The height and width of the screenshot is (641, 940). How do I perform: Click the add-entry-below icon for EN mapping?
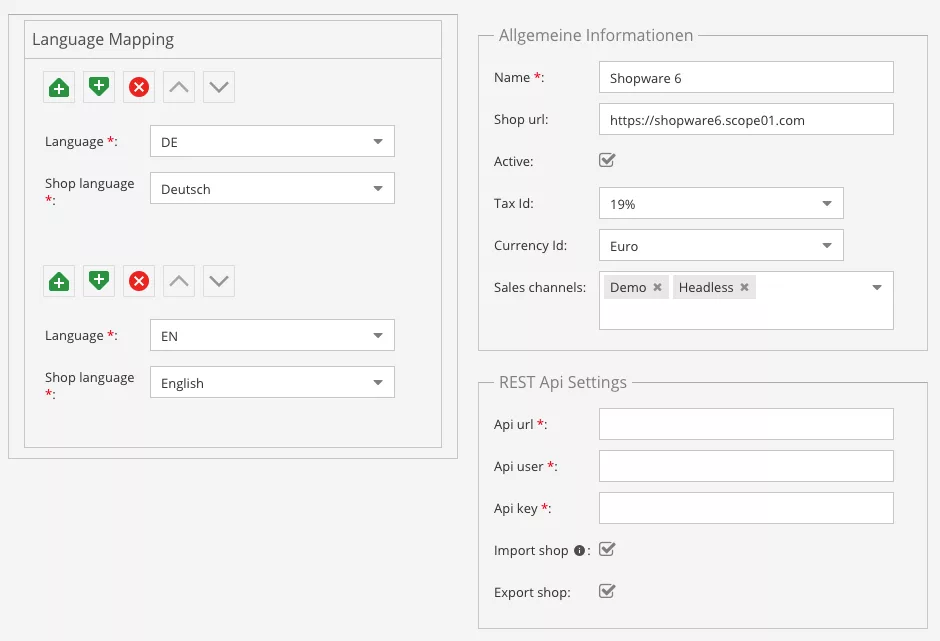coord(99,281)
